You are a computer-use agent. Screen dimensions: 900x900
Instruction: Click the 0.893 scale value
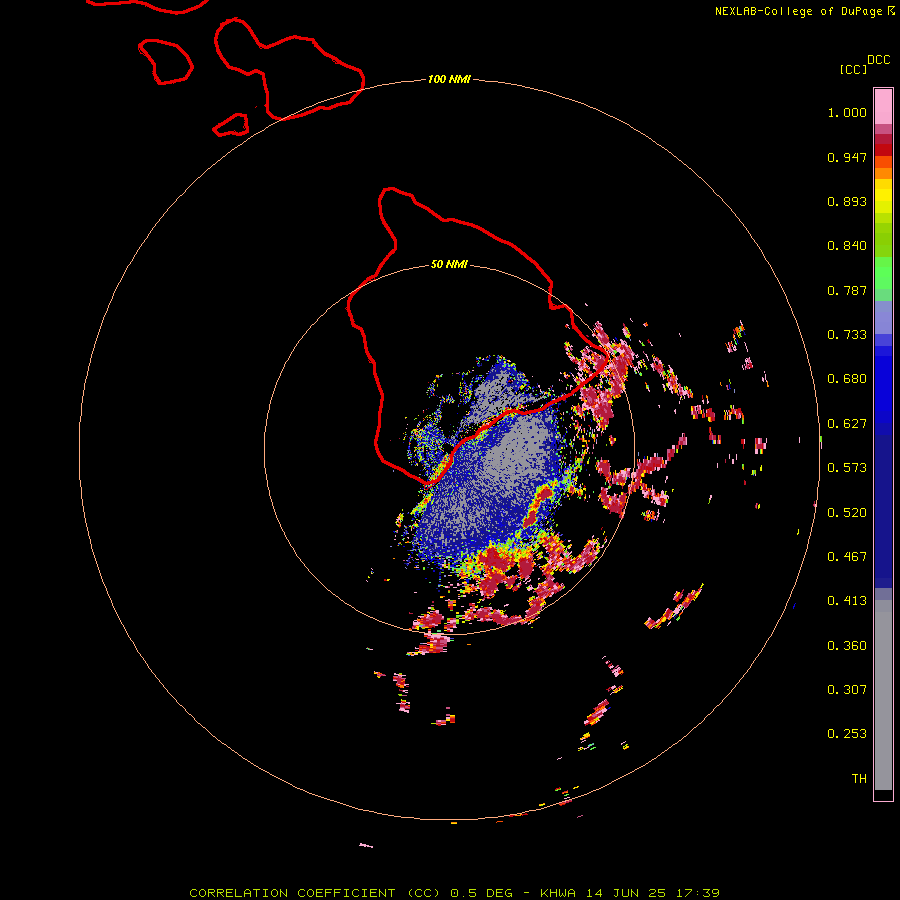pos(847,201)
